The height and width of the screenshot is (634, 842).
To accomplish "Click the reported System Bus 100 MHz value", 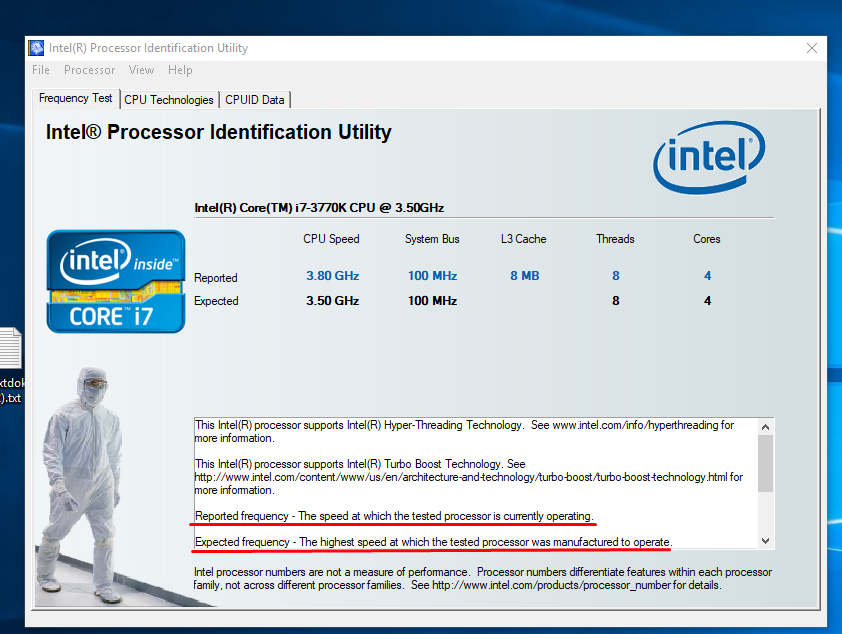I will 432,276.
